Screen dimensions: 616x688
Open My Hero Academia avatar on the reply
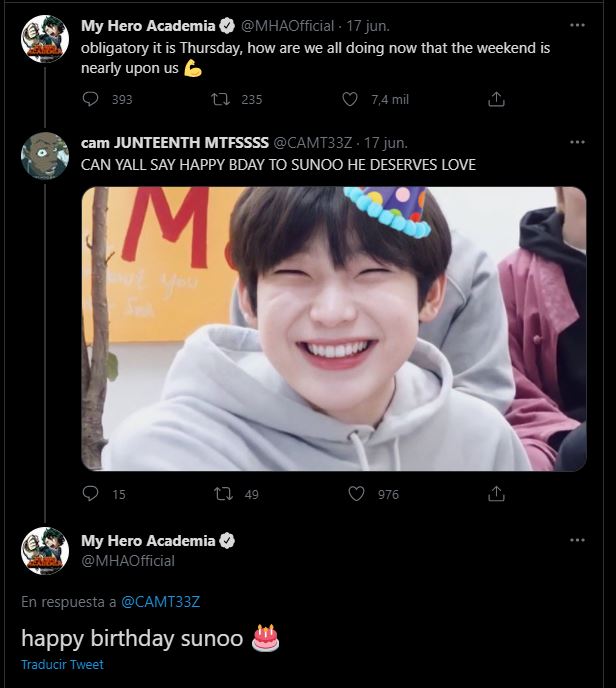click(x=44, y=551)
